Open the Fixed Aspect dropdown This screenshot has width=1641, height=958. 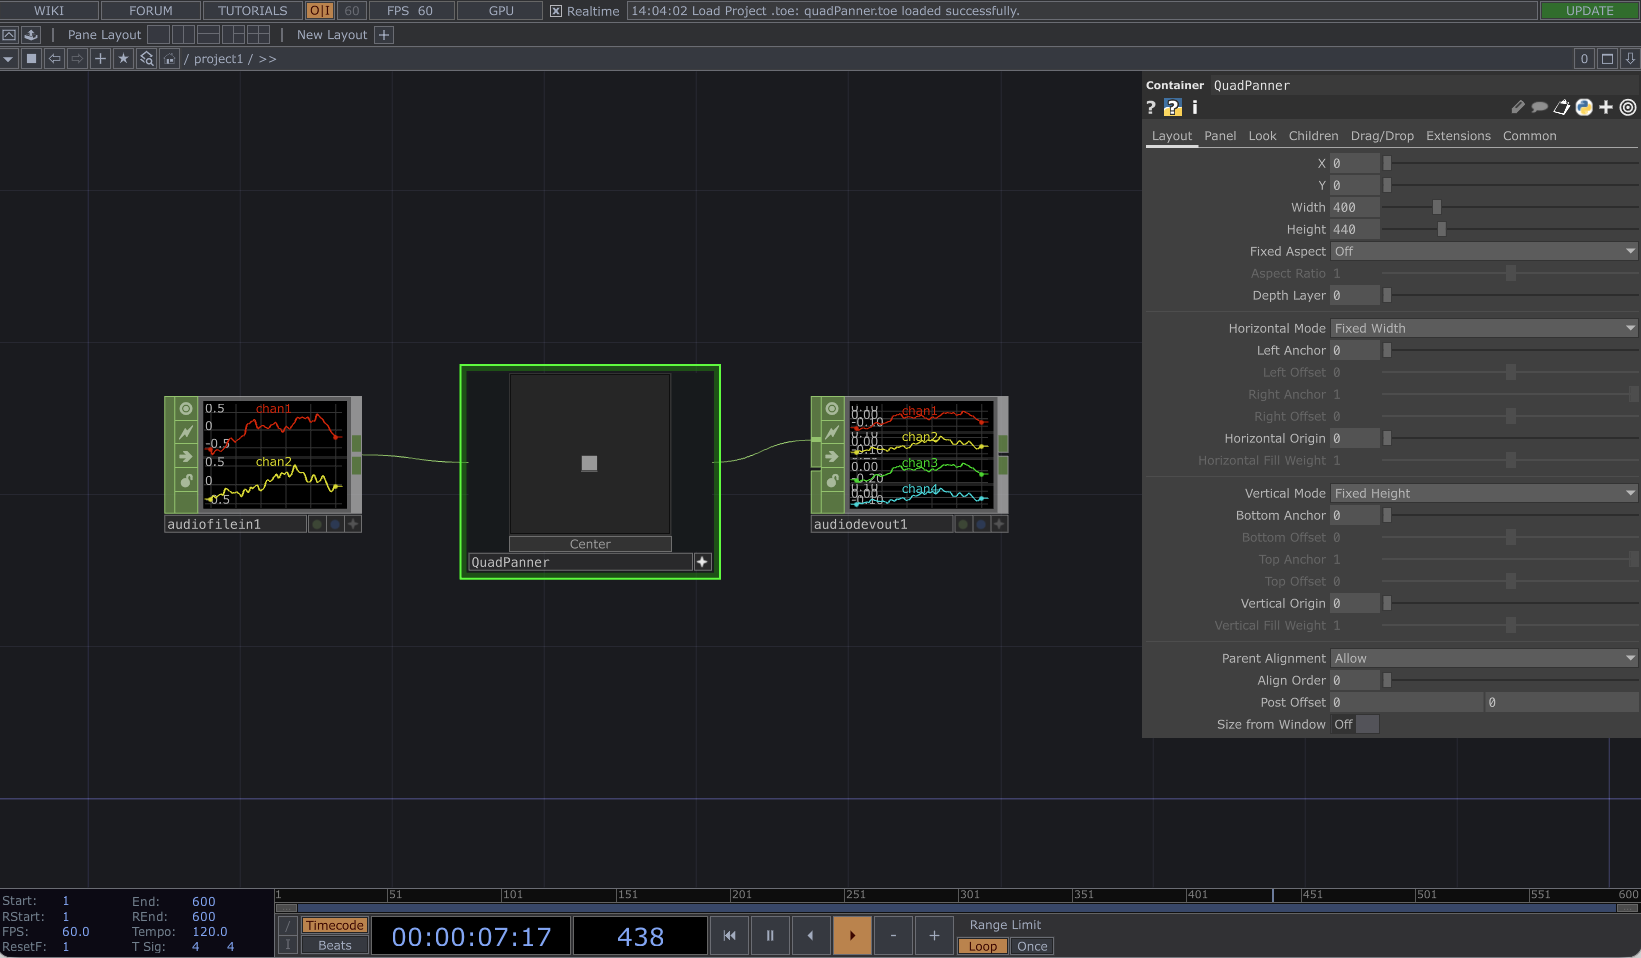(x=1484, y=251)
